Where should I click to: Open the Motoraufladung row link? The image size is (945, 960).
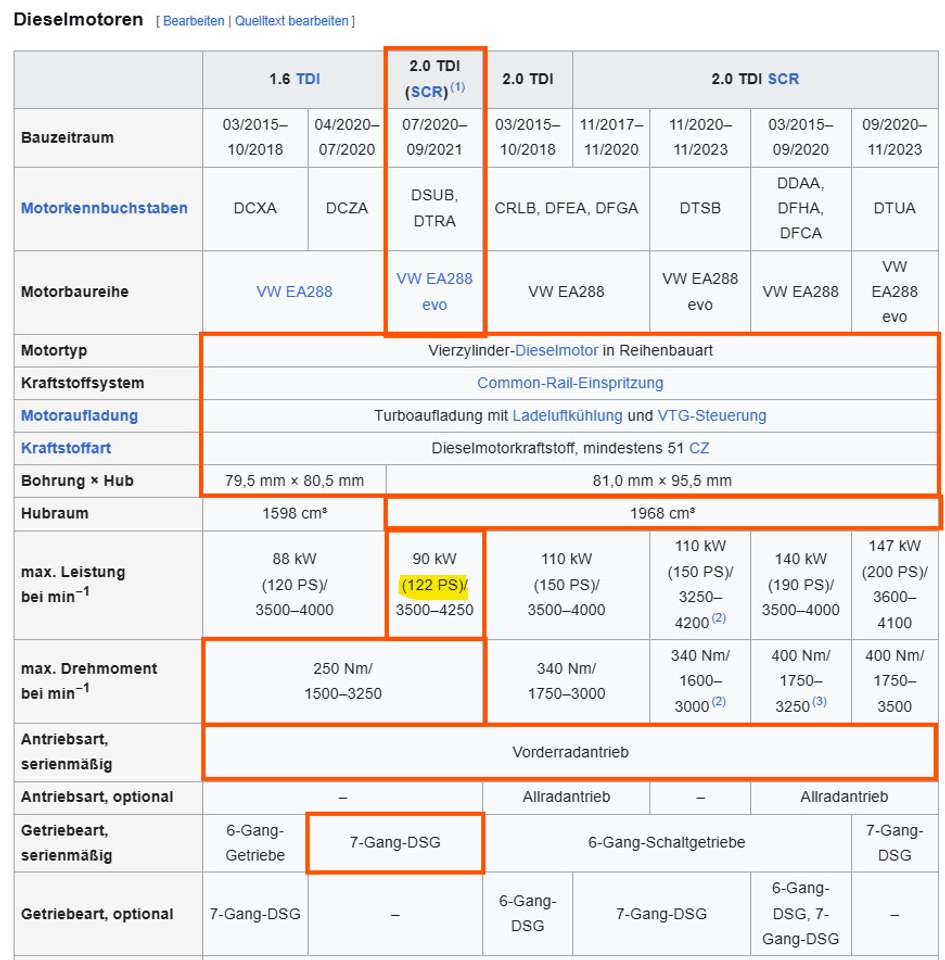[x=80, y=416]
